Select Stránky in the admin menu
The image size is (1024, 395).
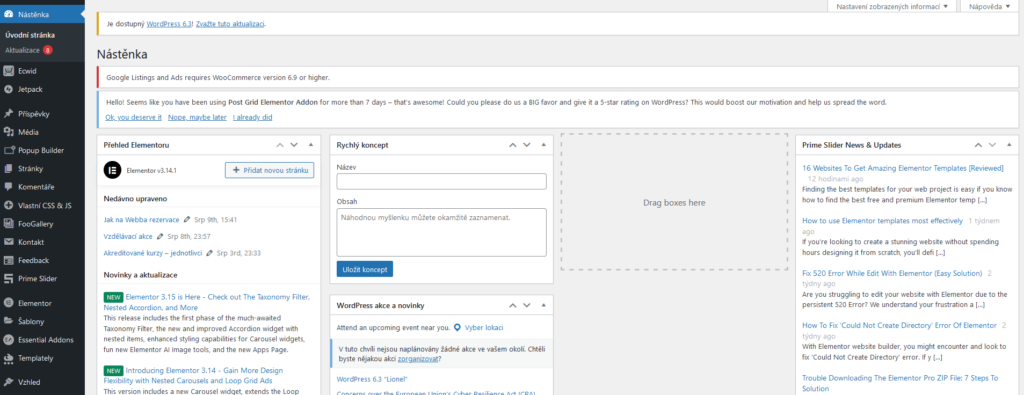coord(31,168)
